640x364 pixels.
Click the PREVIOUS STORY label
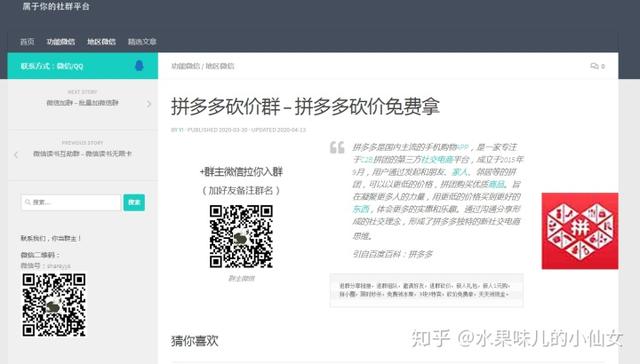point(82,143)
